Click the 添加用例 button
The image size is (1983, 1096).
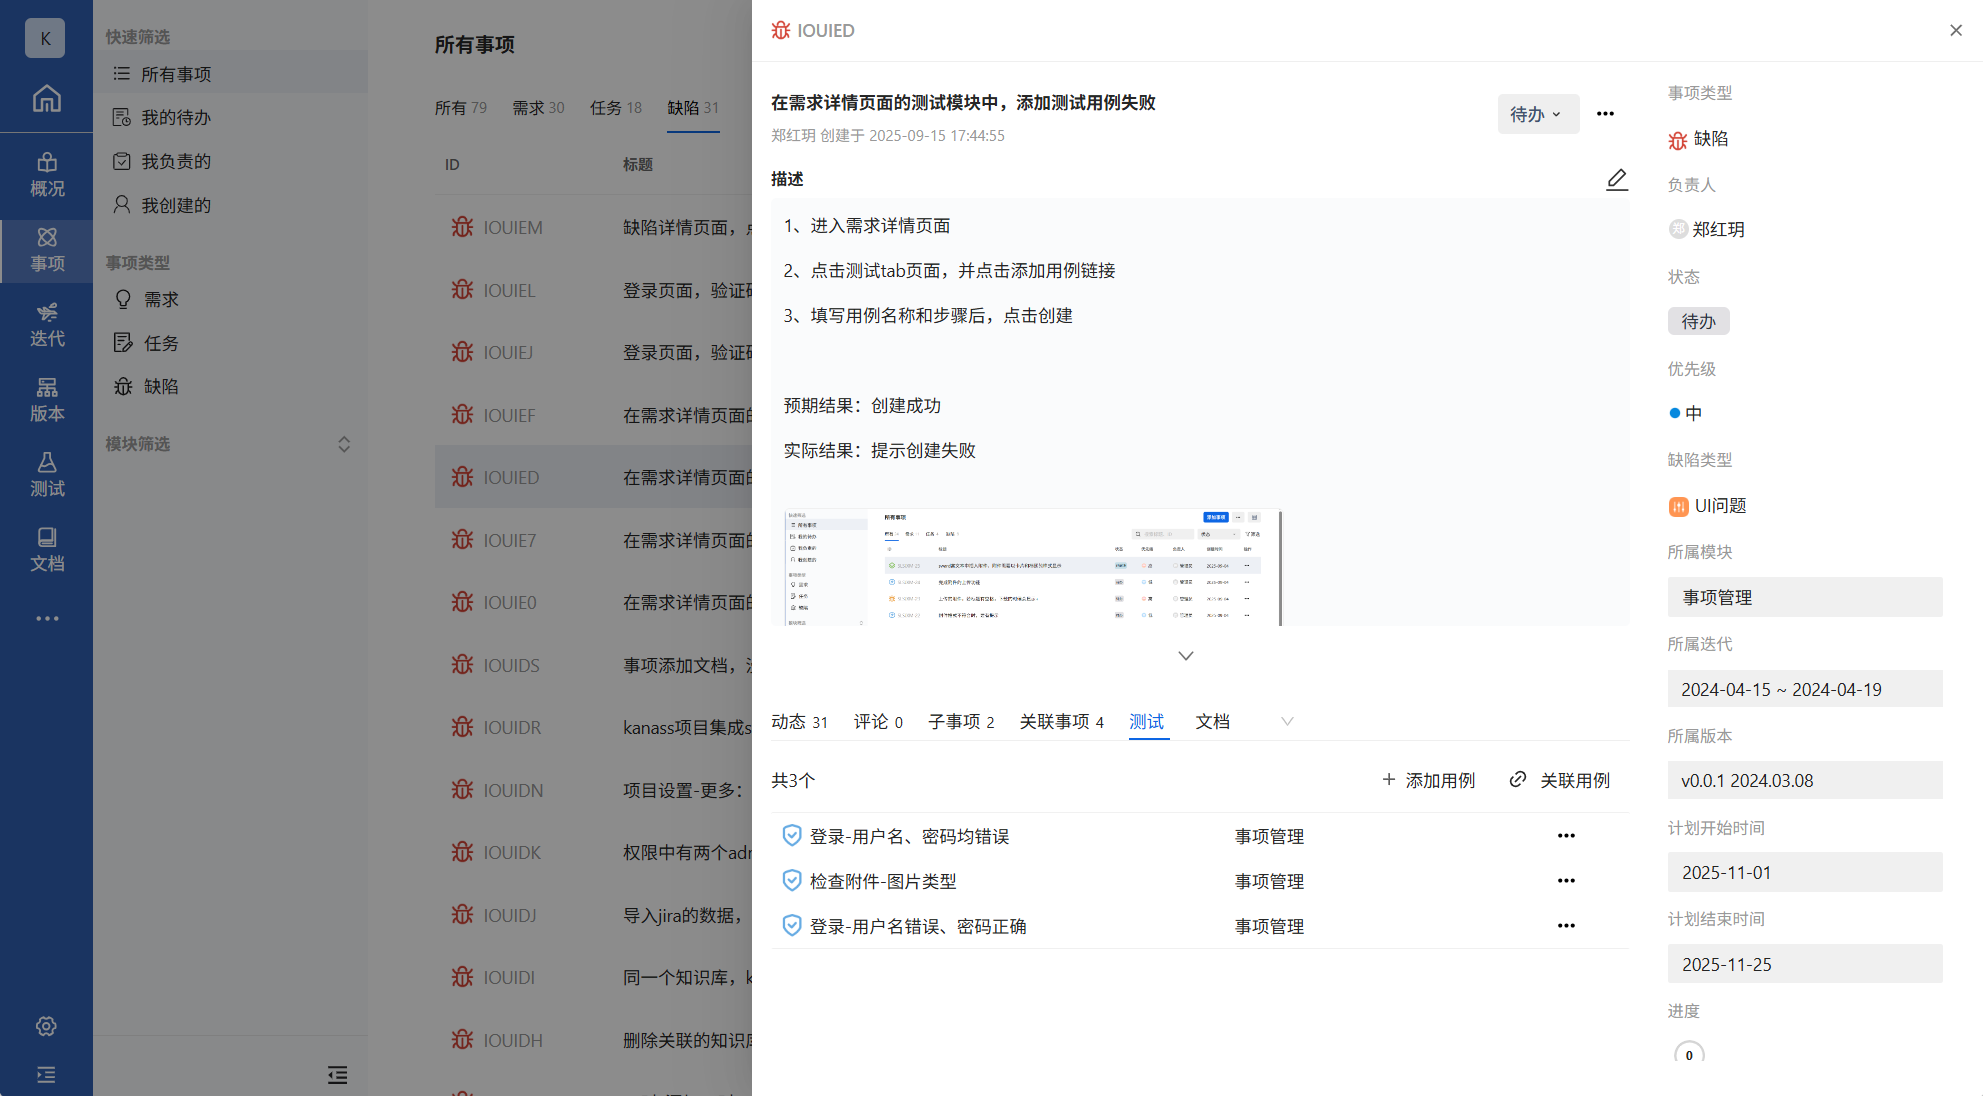pyautogui.click(x=1428, y=780)
